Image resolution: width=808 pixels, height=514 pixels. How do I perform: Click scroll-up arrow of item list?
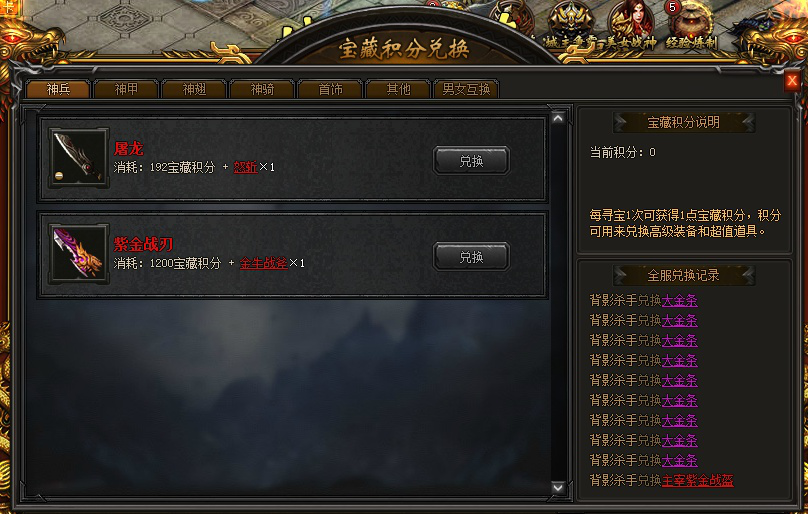tap(558, 118)
